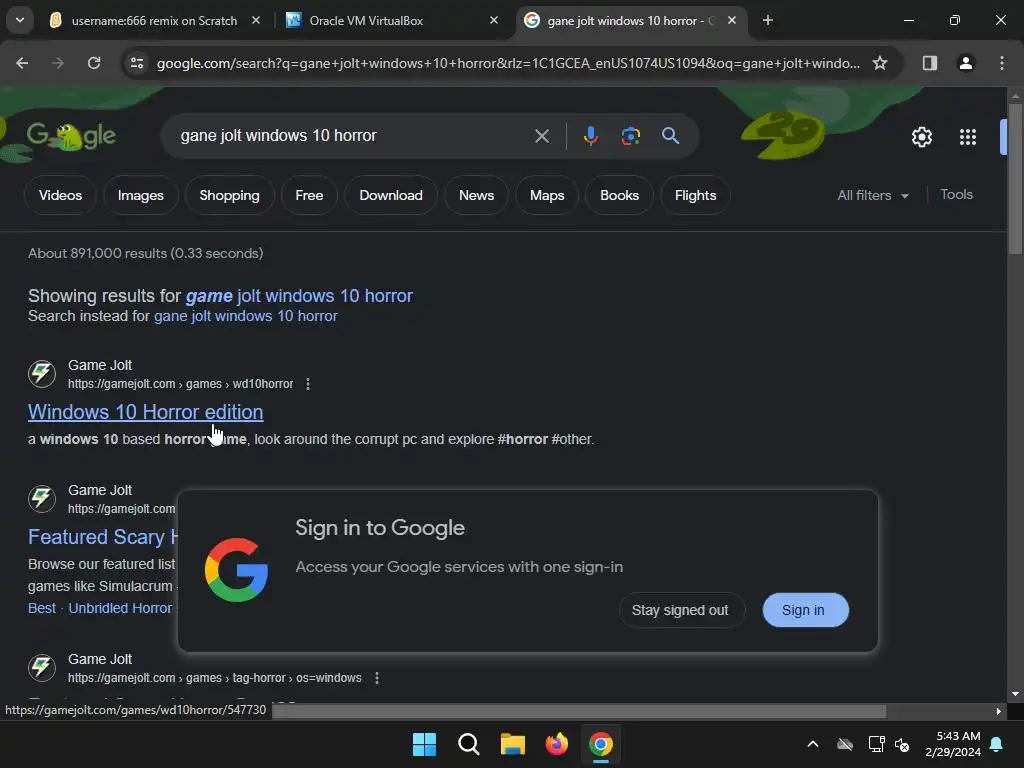This screenshot has height=768, width=1024.
Task: Close the Scratch remix tab
Action: (x=256, y=20)
